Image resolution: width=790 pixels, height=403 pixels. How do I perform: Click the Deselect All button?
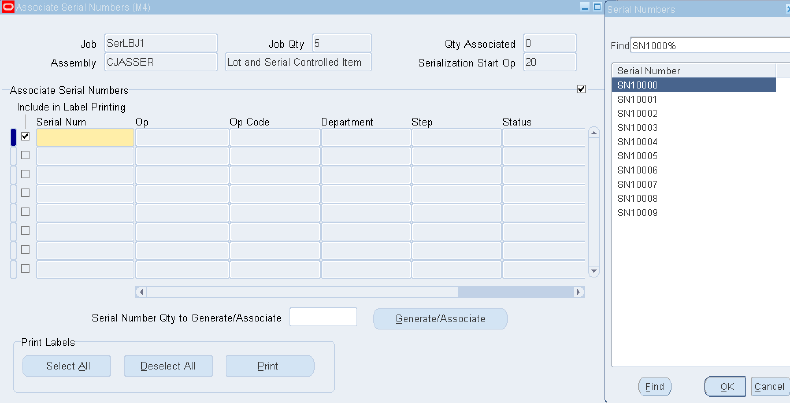click(x=168, y=366)
